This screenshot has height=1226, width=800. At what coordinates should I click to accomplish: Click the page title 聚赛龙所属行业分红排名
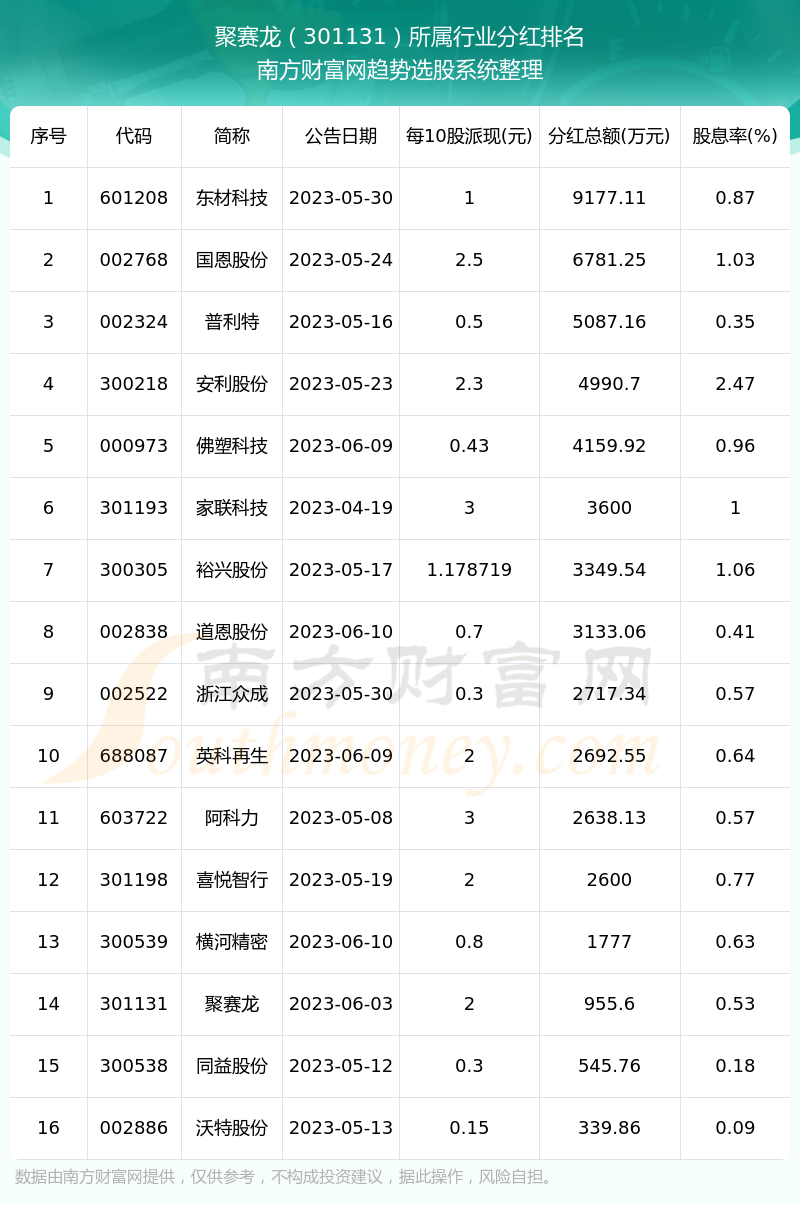coord(400,37)
